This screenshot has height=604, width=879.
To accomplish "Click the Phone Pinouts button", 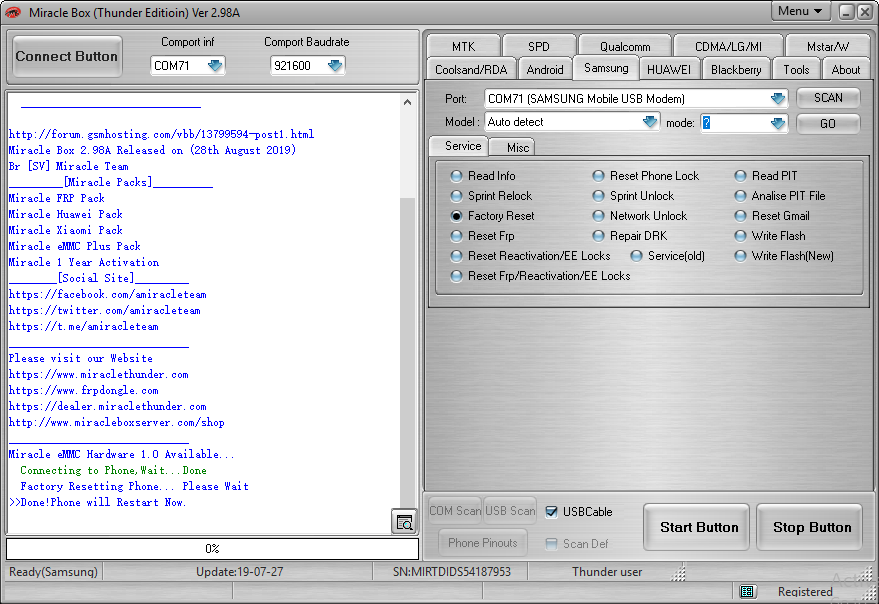I will coord(483,542).
